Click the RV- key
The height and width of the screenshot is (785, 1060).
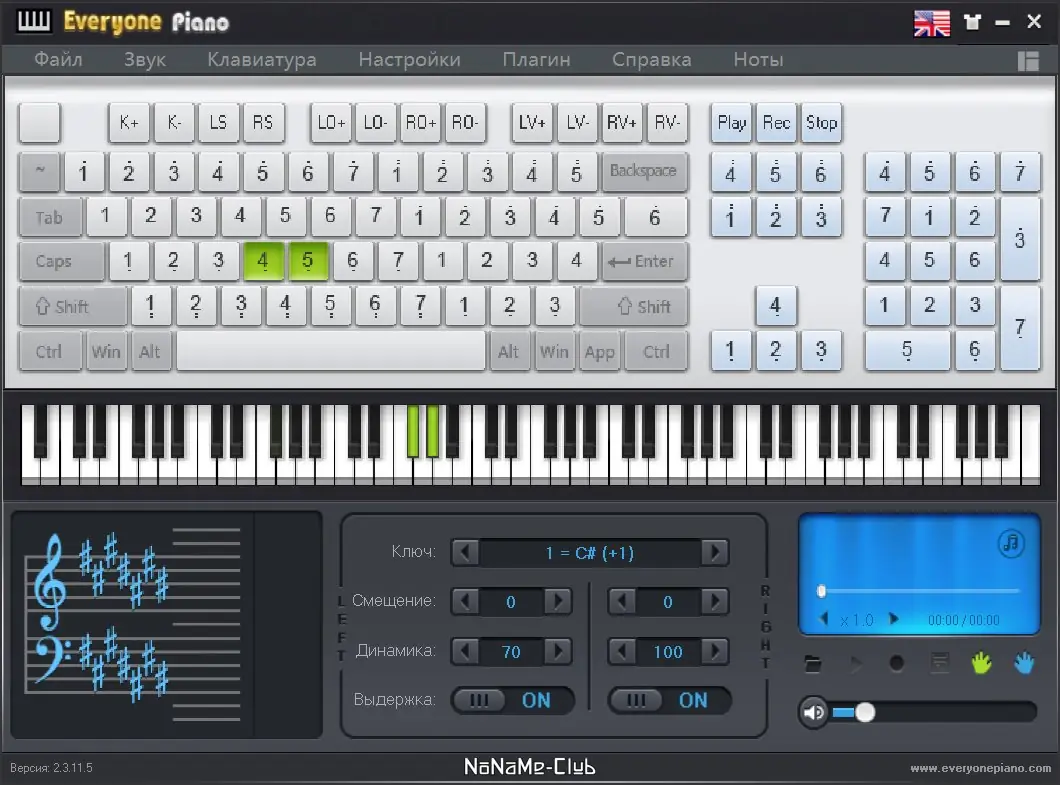click(667, 123)
